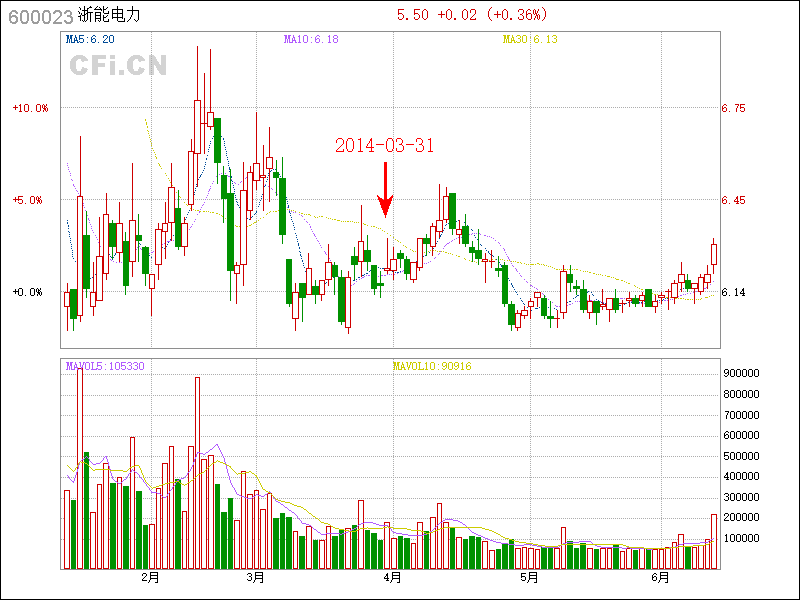Viewport: 800px width, 600px height.
Task: Select the 2014-03-31 date annotation
Action: tap(384, 146)
